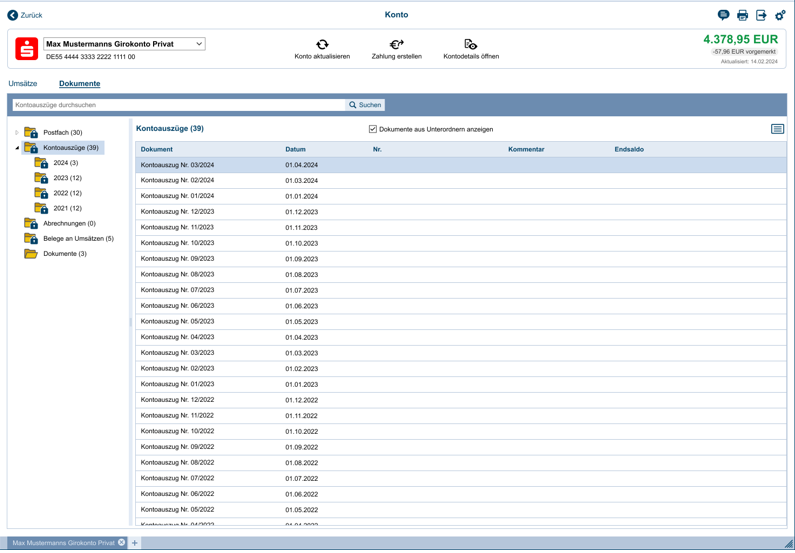This screenshot has height=553, width=795.
Task: Focus the Kontoauszüge durchsuchen search field
Action: [179, 105]
